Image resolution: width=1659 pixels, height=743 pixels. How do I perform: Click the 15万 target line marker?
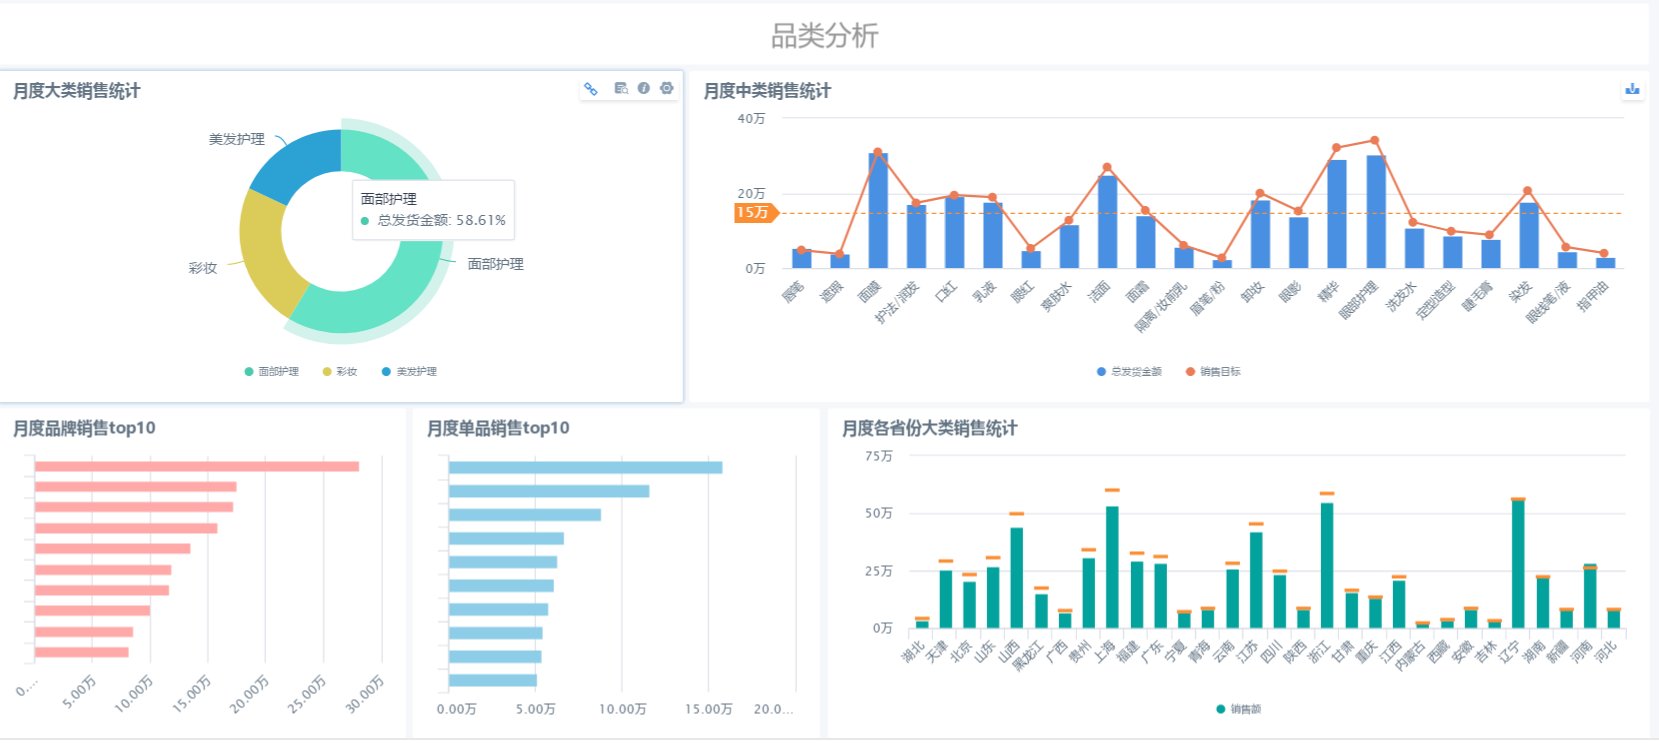pyautogui.click(x=755, y=212)
